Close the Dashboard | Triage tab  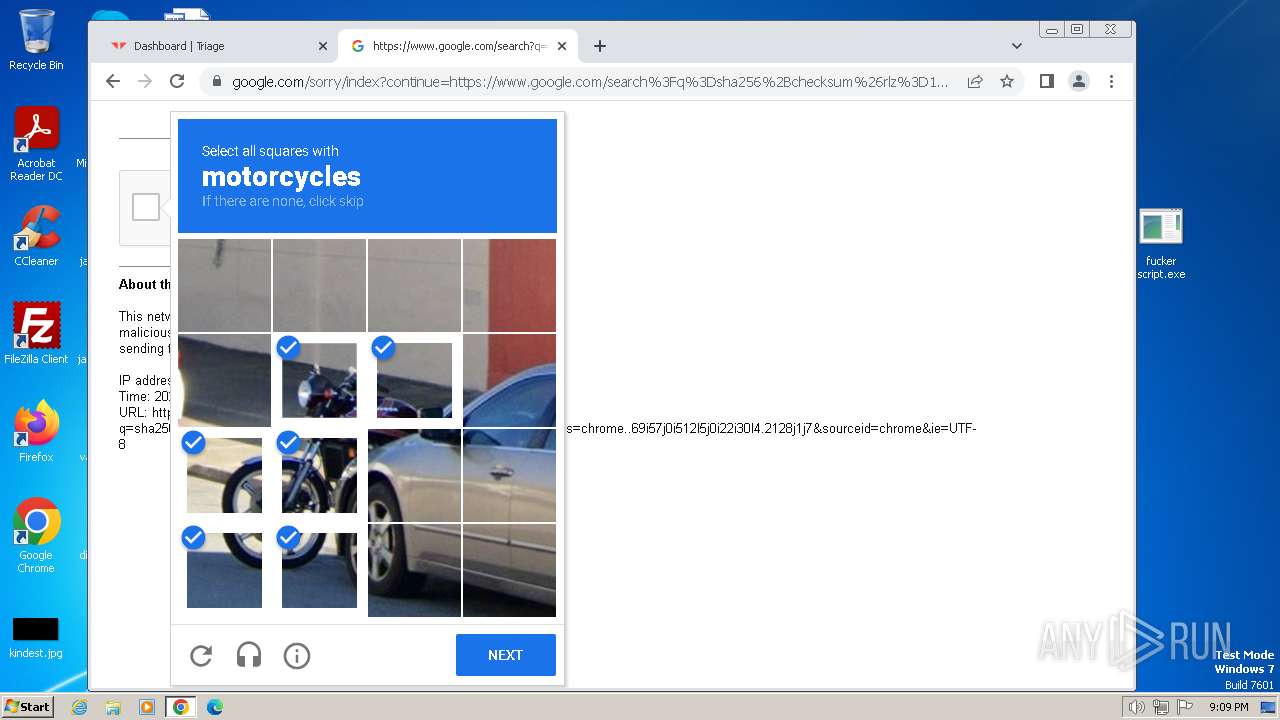click(323, 46)
